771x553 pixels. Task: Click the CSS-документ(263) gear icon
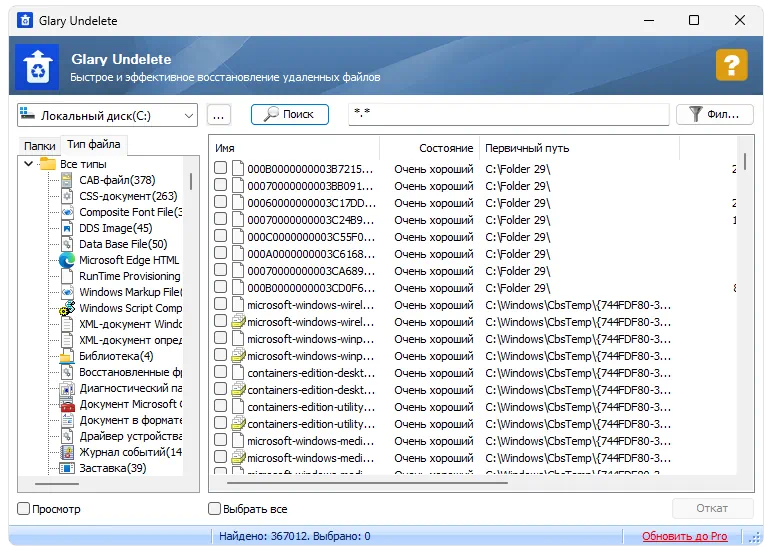67,197
